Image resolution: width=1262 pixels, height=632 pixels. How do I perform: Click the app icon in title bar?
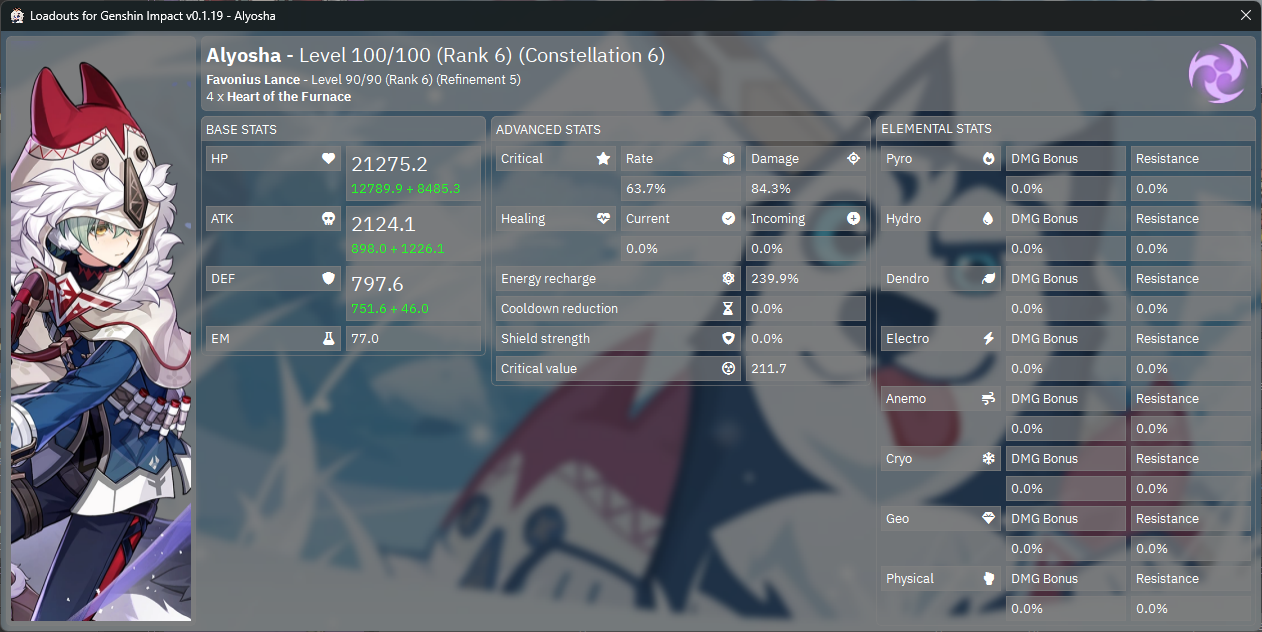[x=17, y=16]
